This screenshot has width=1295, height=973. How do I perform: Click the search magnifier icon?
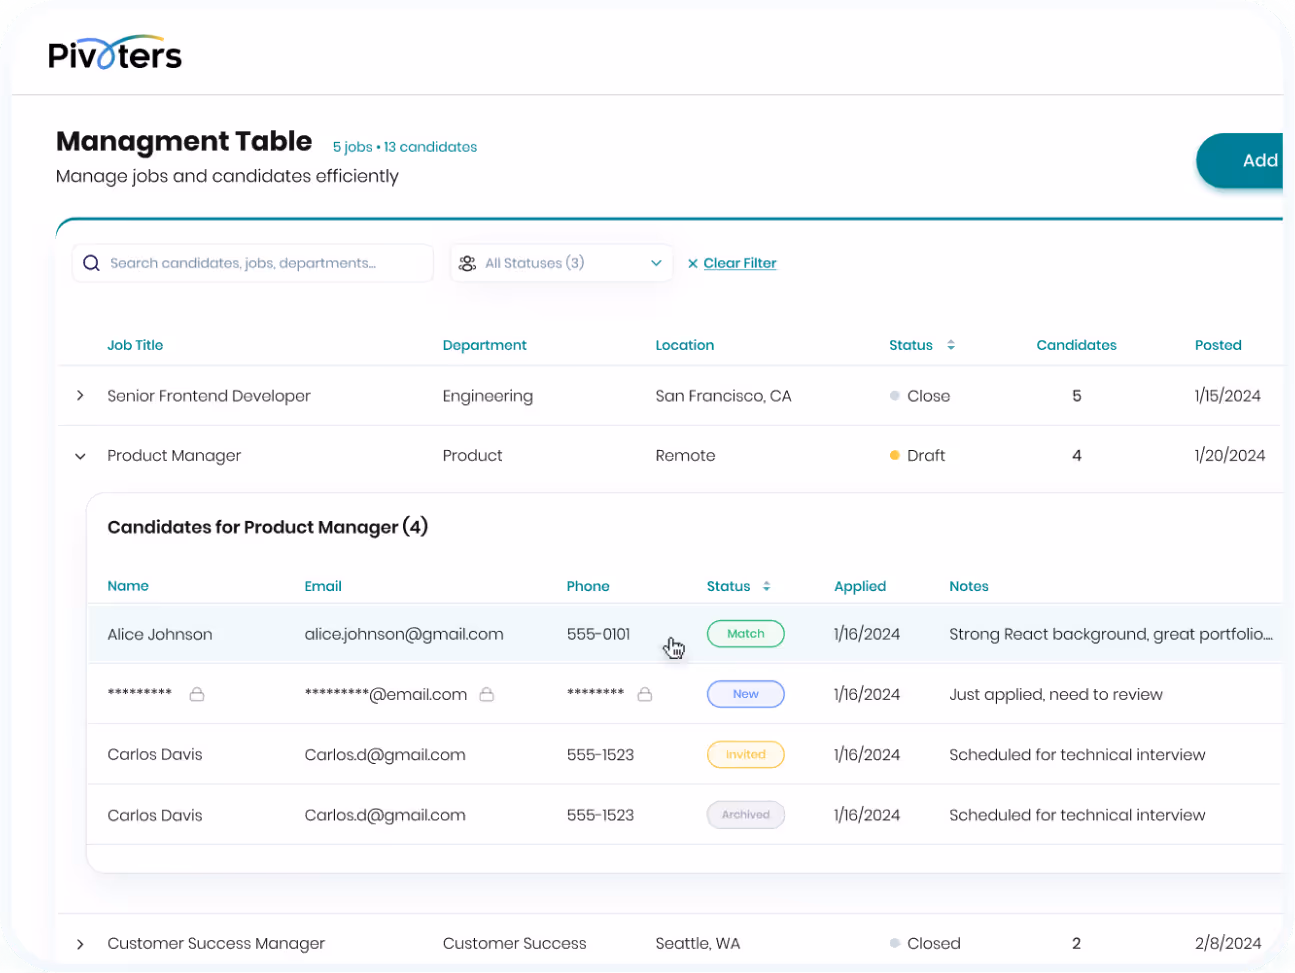[x=91, y=262]
